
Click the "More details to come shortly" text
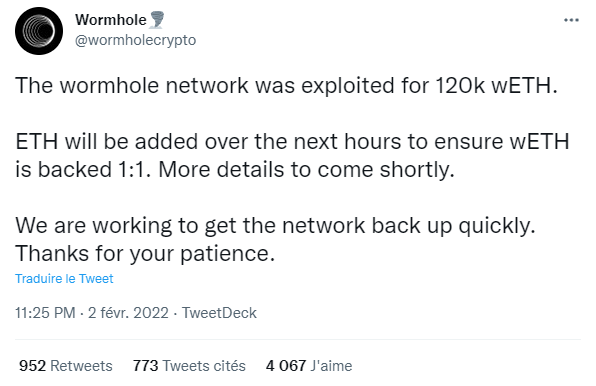pos(306,169)
